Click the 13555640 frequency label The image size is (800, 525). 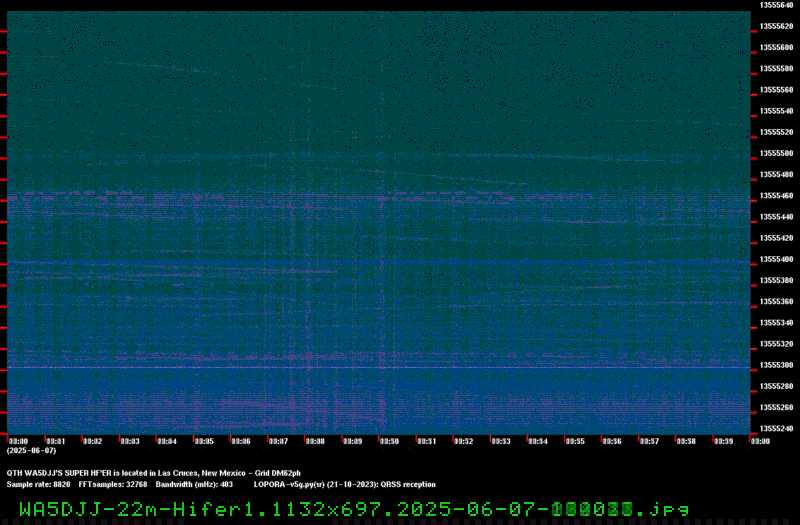(x=777, y=5)
